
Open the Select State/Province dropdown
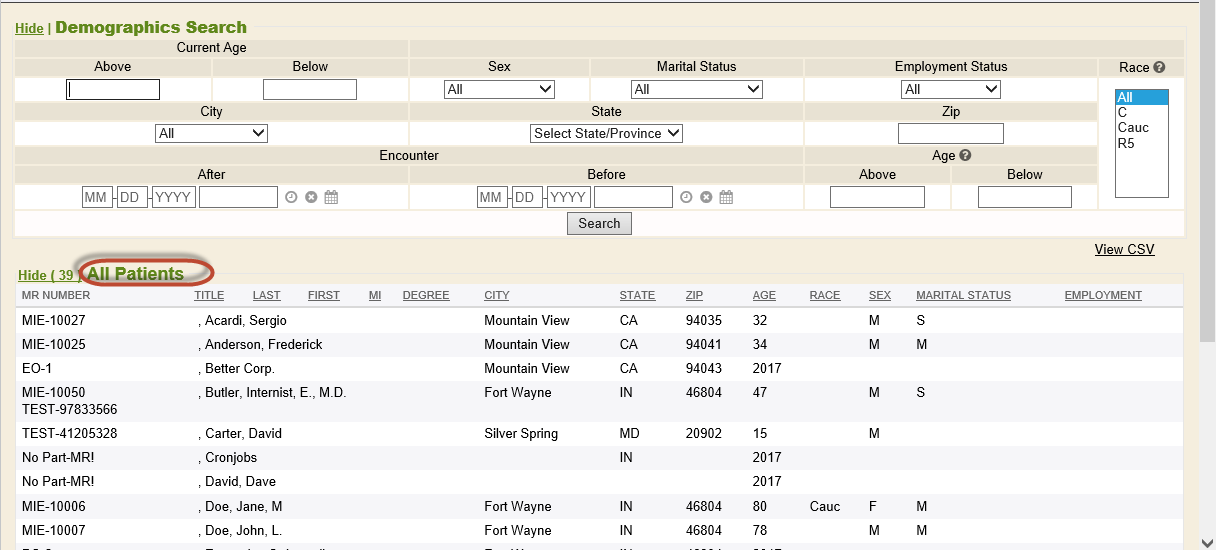point(606,133)
